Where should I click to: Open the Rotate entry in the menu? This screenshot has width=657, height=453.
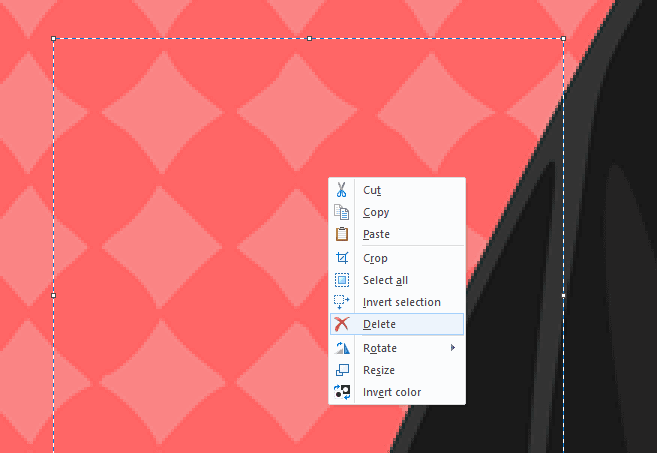397,348
